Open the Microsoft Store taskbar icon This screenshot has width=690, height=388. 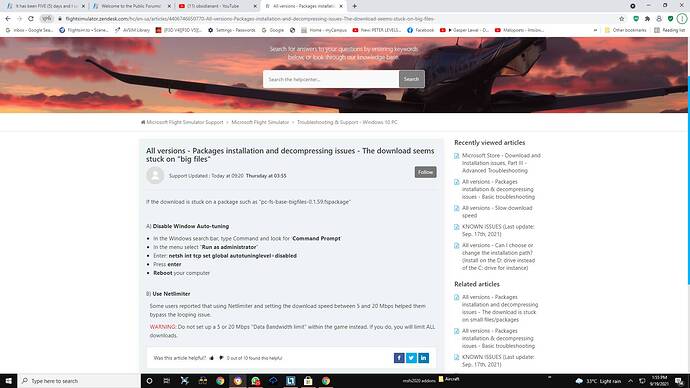[x=308, y=381]
